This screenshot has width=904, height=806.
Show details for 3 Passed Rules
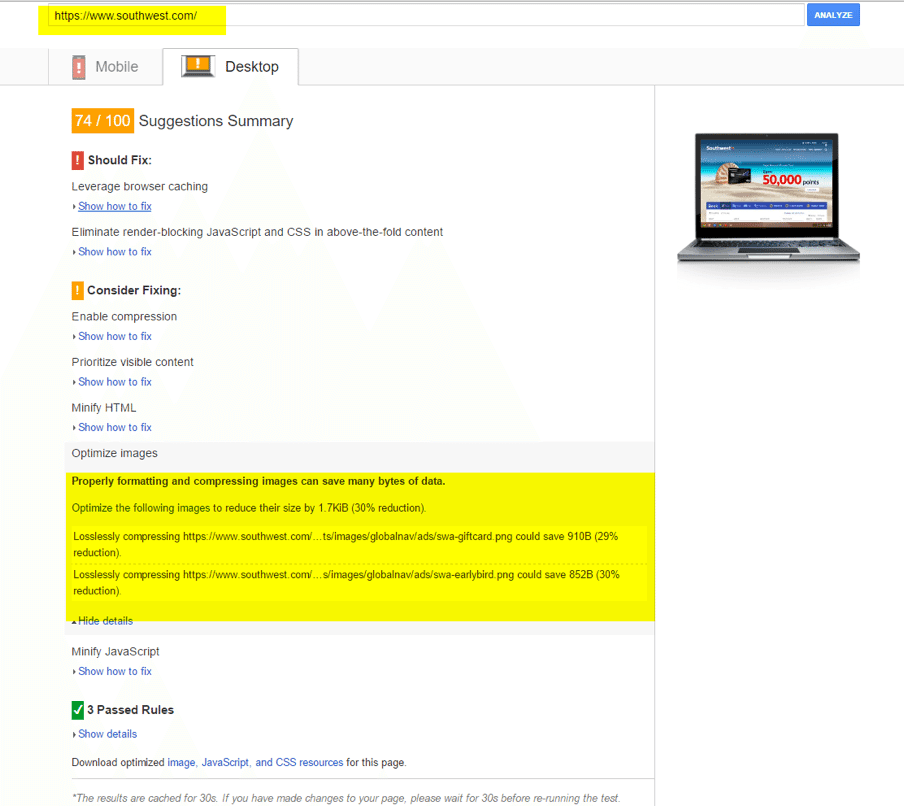(x=107, y=734)
